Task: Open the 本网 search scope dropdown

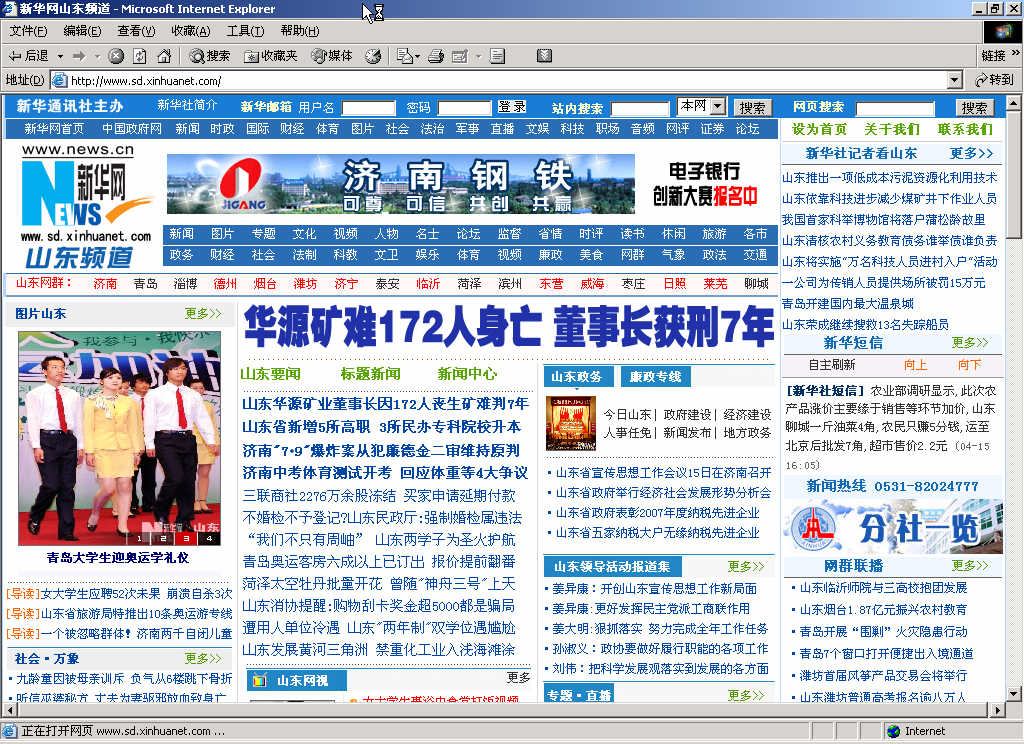Action: [x=718, y=106]
